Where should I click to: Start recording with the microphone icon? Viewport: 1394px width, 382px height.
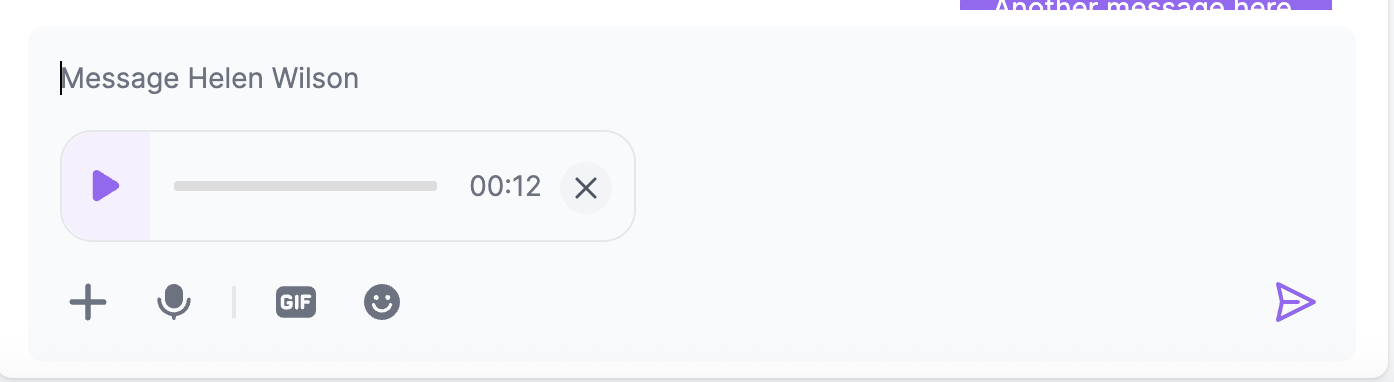[174, 301]
